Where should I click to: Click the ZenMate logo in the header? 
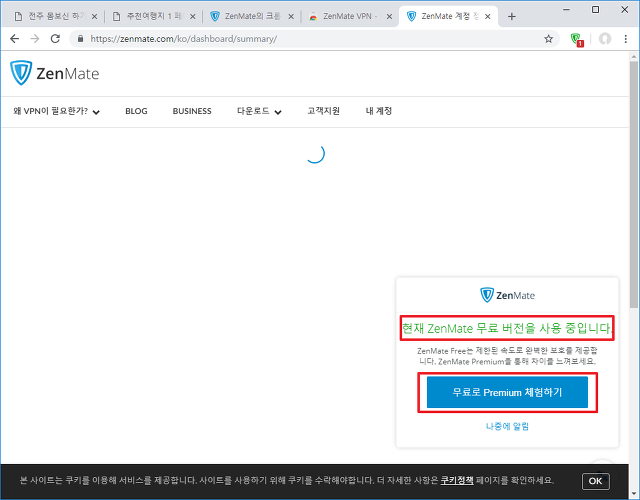(55, 73)
